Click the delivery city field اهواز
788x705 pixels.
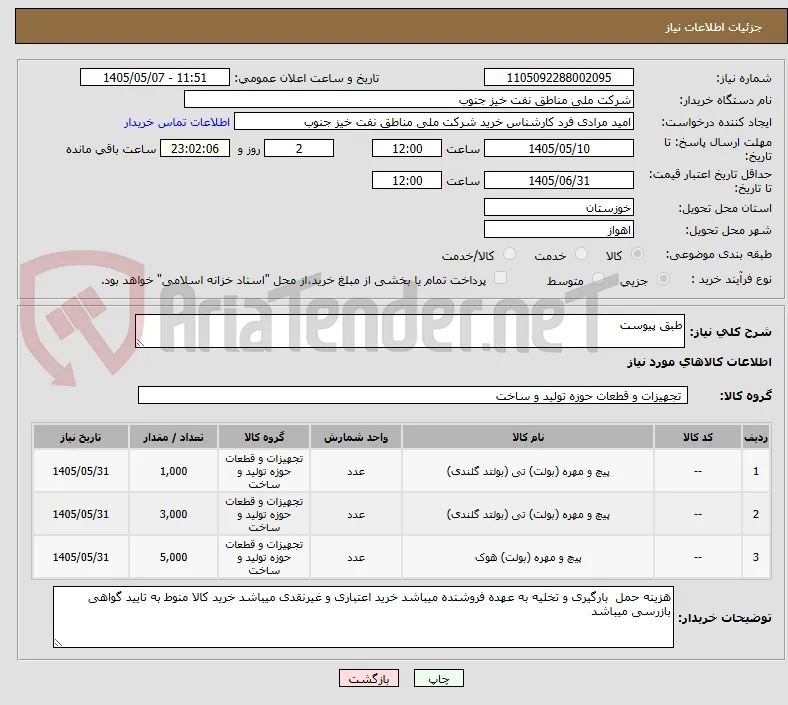point(558,229)
